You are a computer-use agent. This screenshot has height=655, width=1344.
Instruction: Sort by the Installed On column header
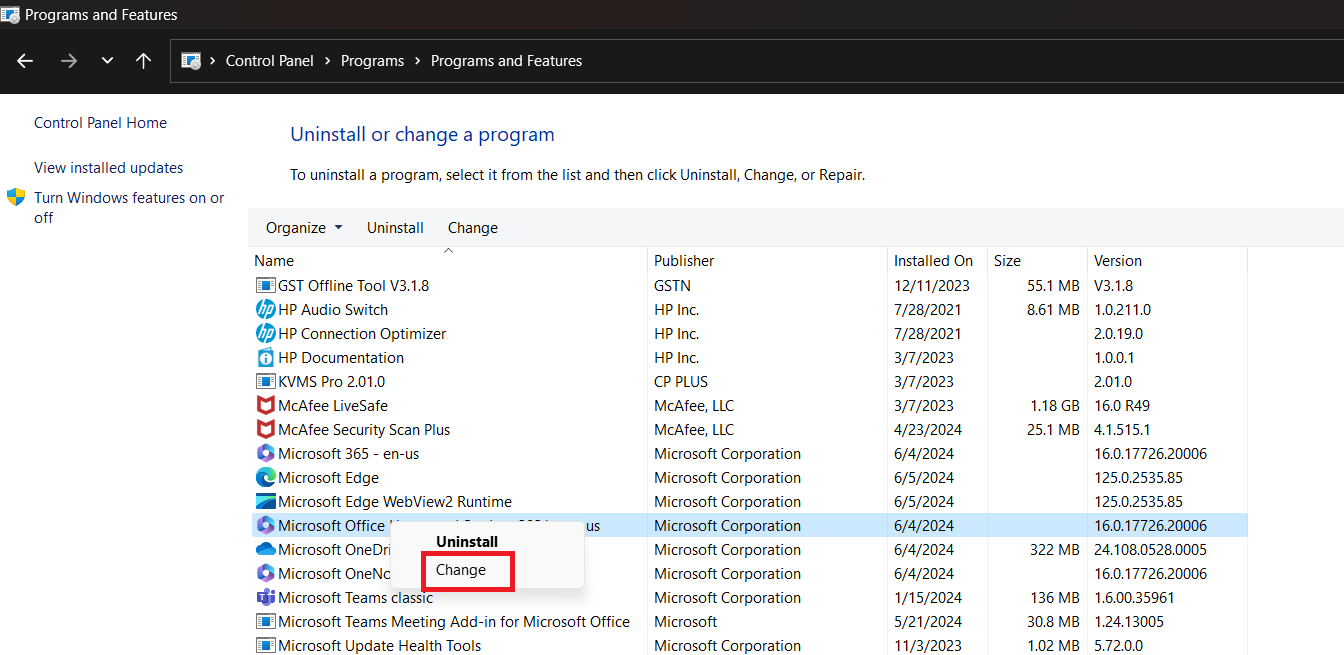click(x=937, y=261)
